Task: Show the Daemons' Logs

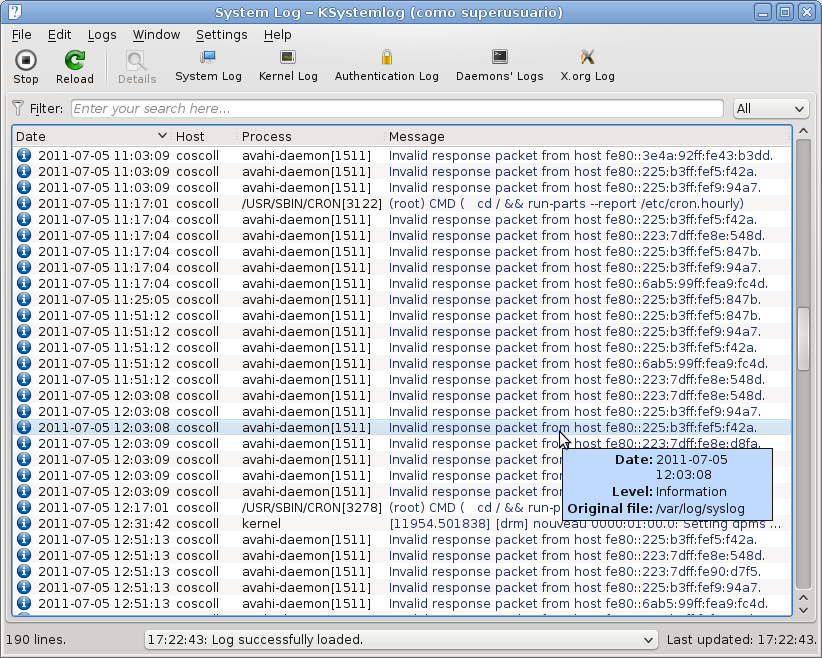Action: 500,58
